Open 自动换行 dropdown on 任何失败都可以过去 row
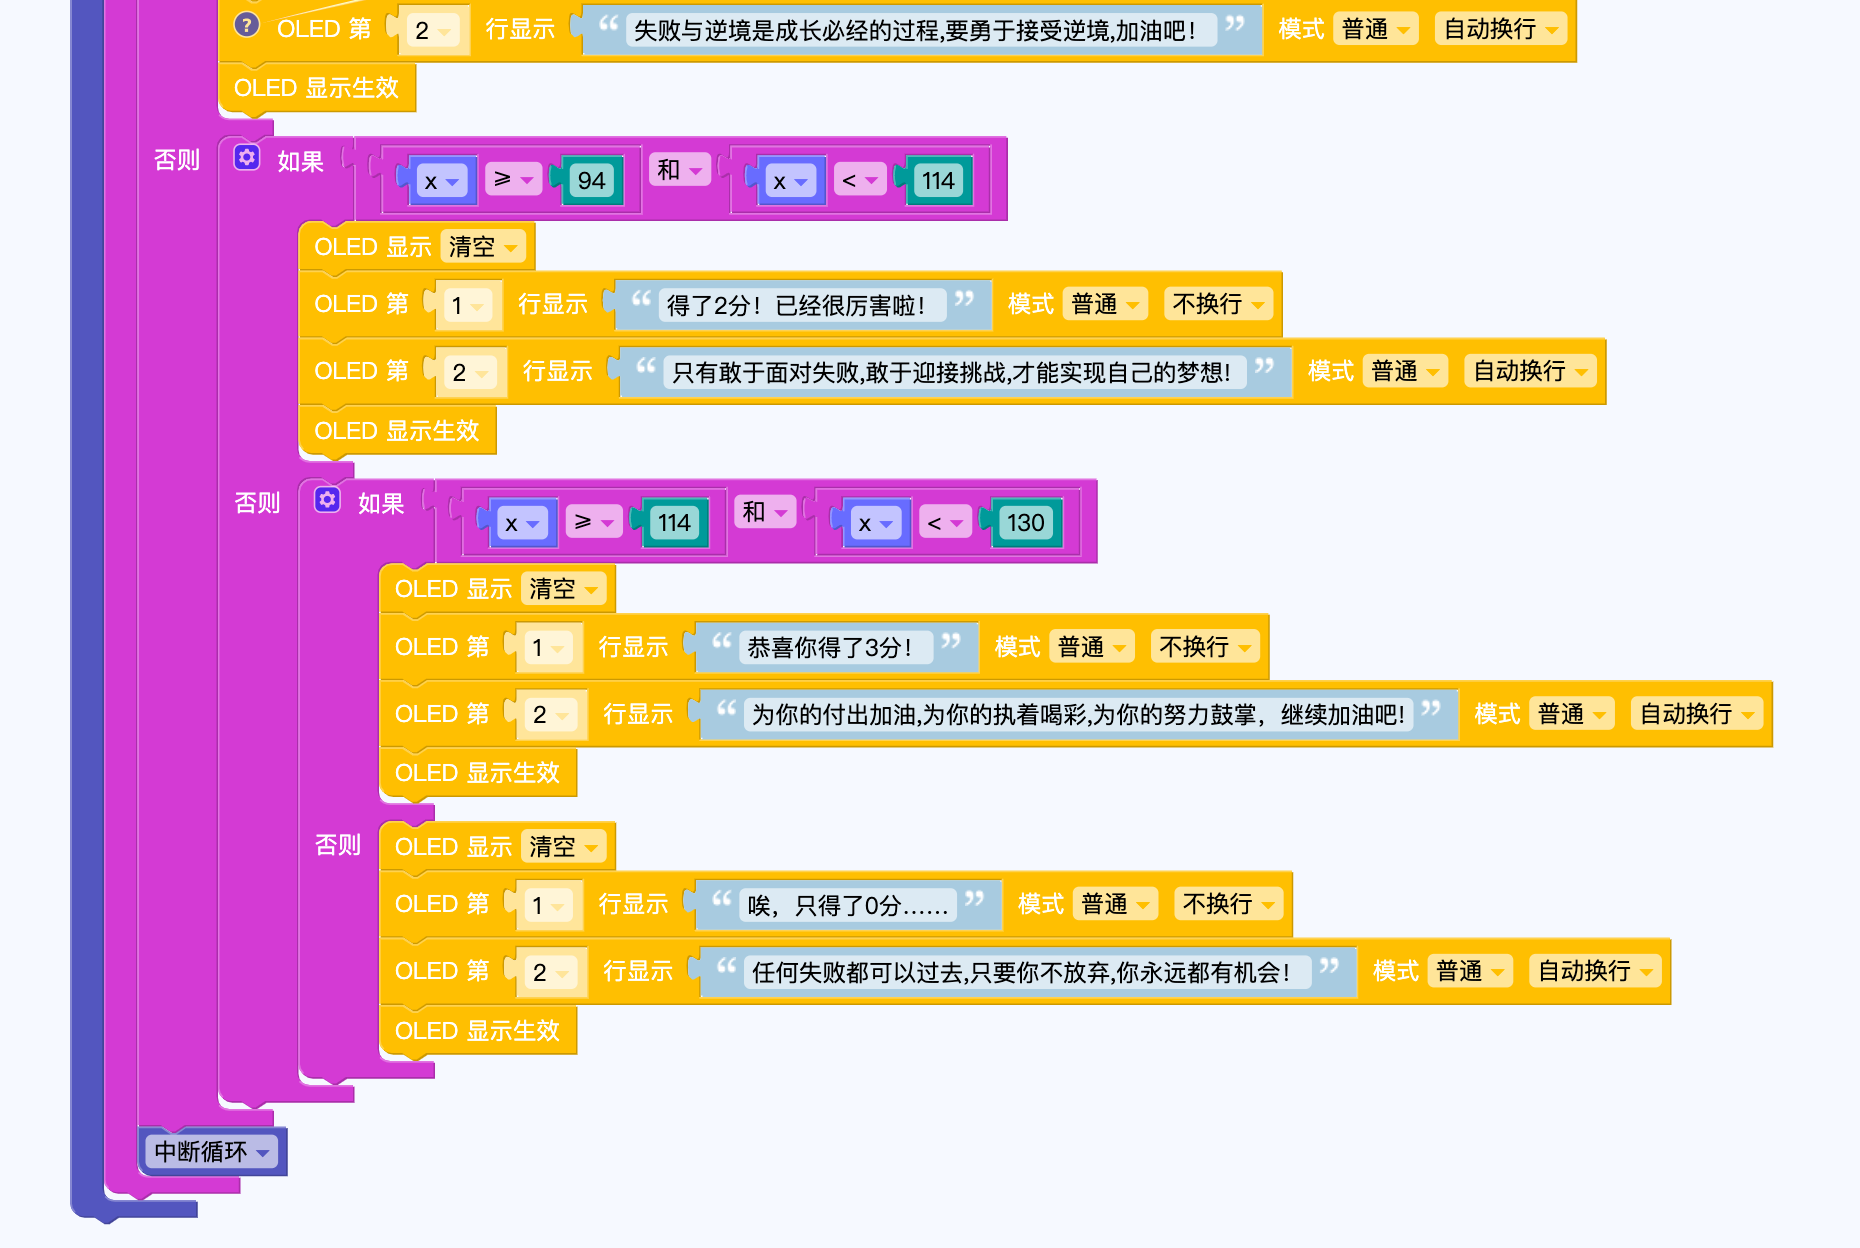Screen dimensions: 1860x1248 tap(1595, 971)
